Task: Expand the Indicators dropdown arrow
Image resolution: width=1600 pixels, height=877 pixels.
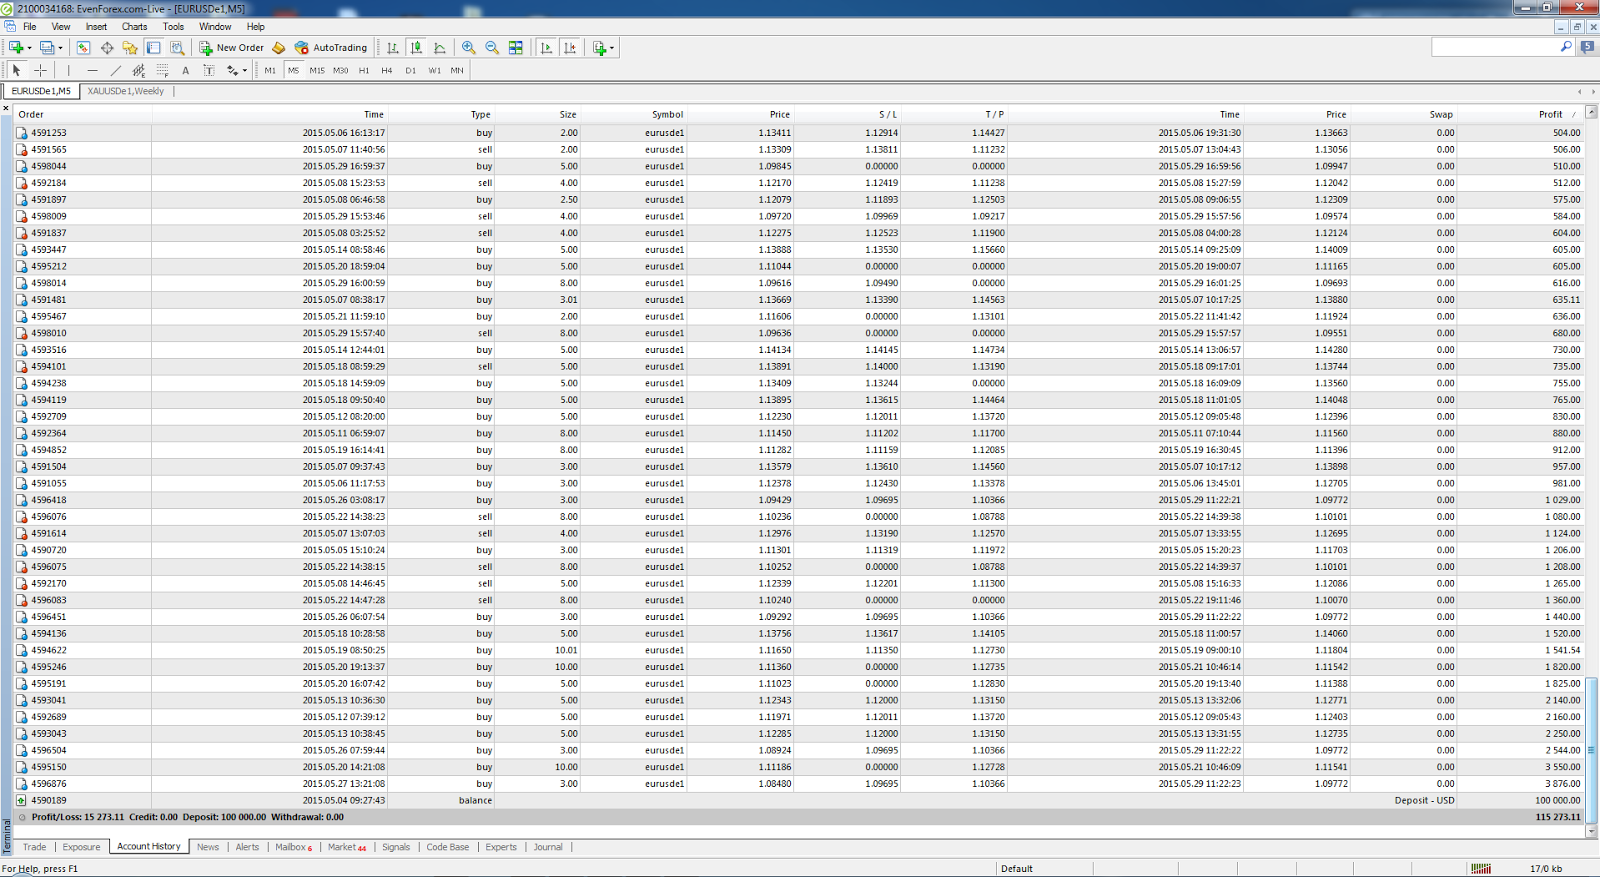Action: point(611,48)
